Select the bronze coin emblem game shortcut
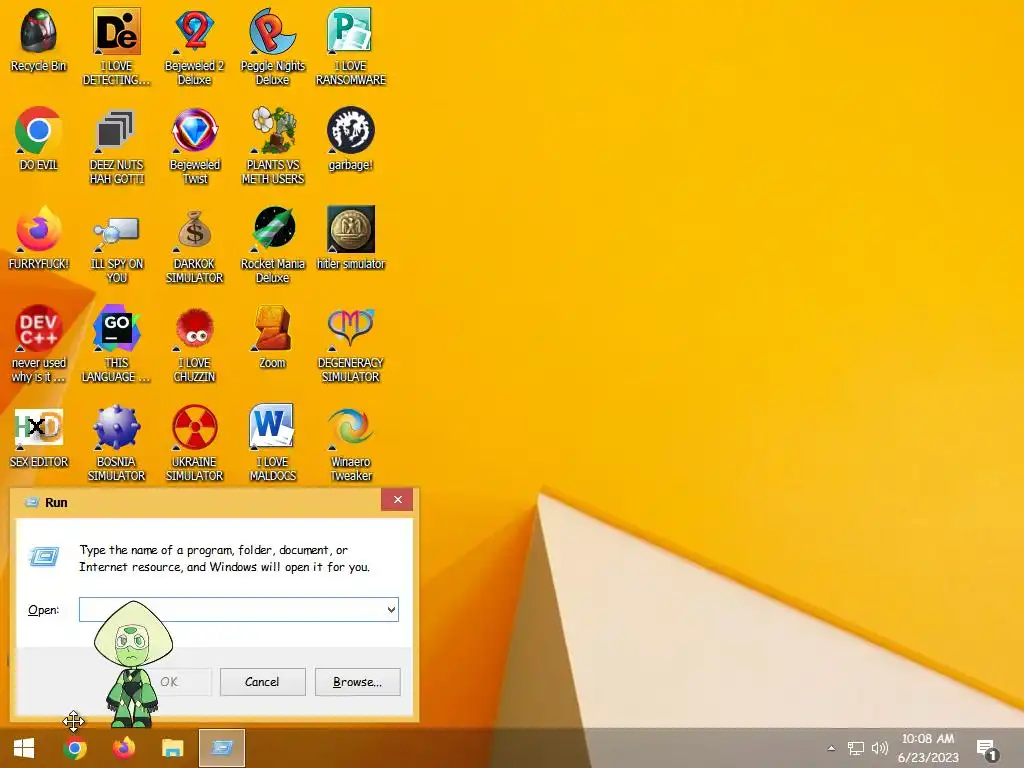 351,238
